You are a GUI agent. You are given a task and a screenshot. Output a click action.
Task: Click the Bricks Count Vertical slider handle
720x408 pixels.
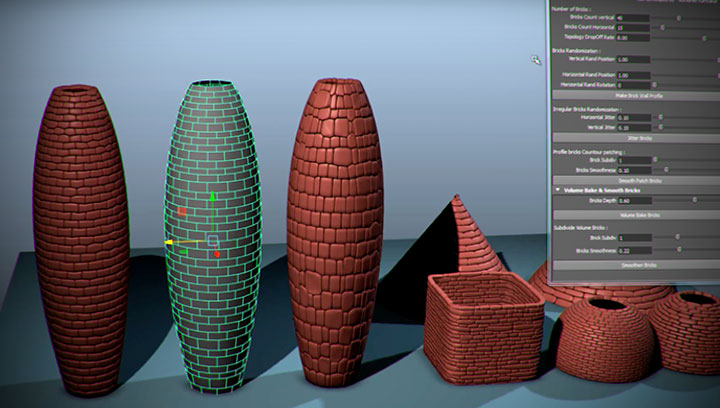(679, 18)
